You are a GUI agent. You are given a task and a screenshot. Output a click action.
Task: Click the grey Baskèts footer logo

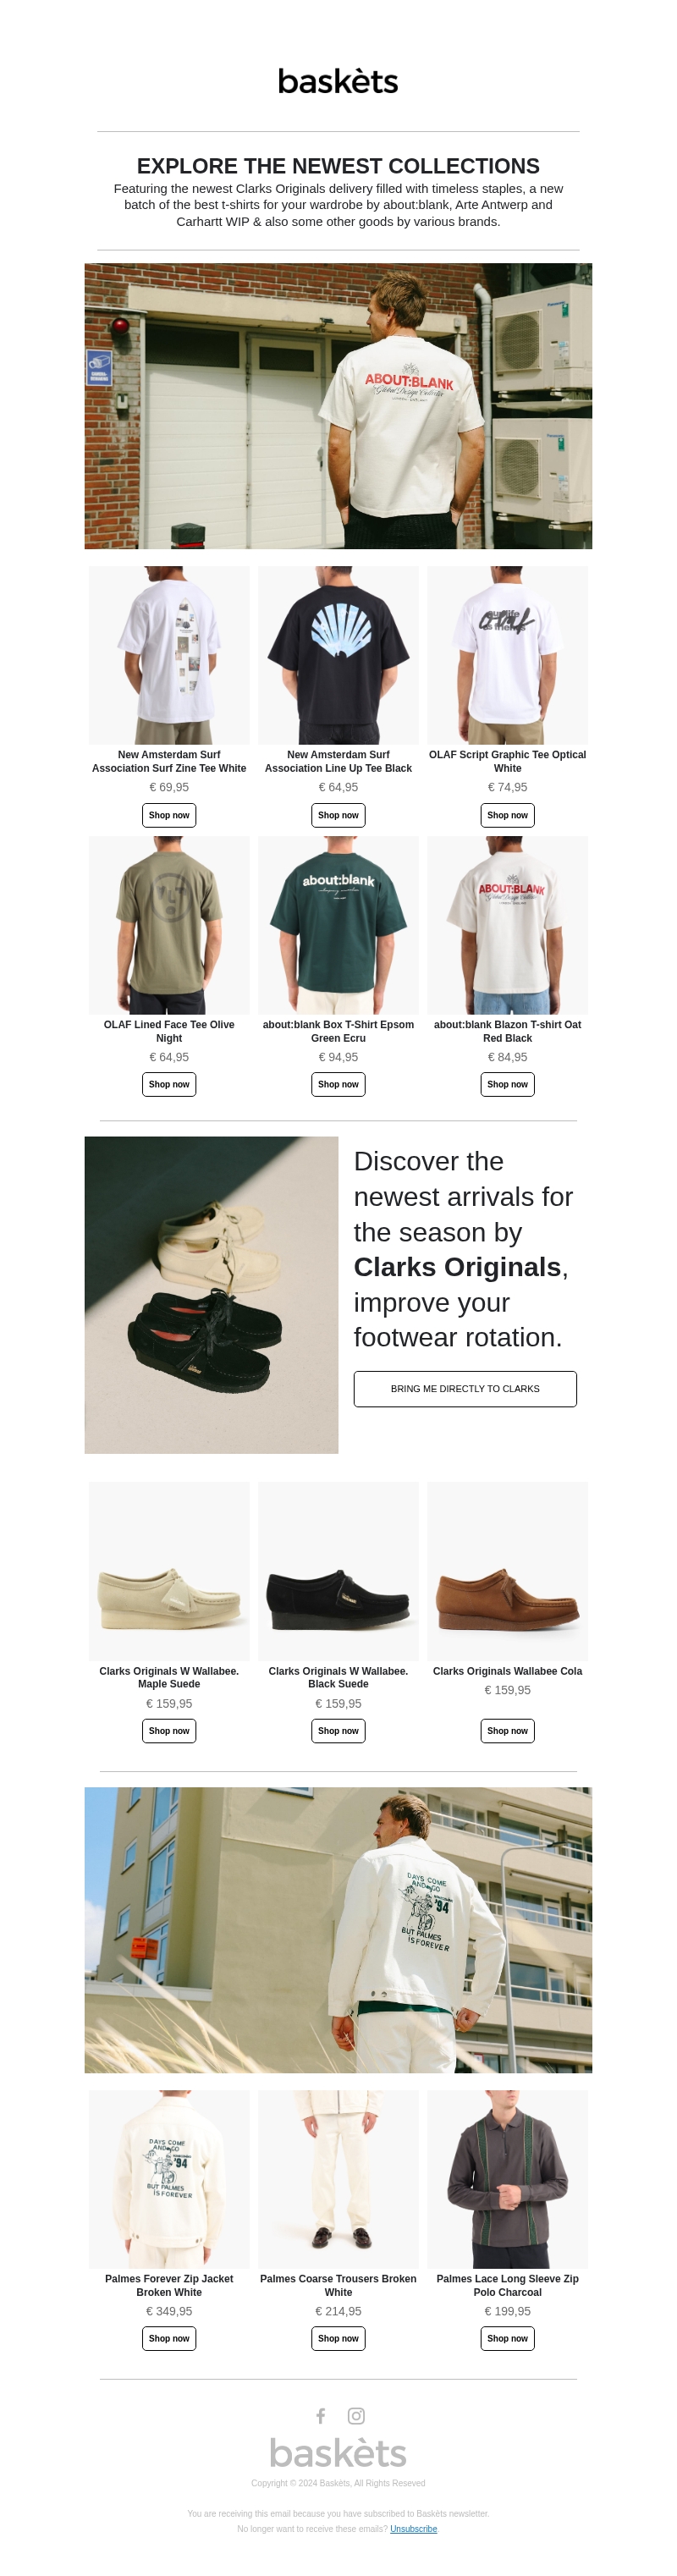pyautogui.click(x=338, y=2452)
